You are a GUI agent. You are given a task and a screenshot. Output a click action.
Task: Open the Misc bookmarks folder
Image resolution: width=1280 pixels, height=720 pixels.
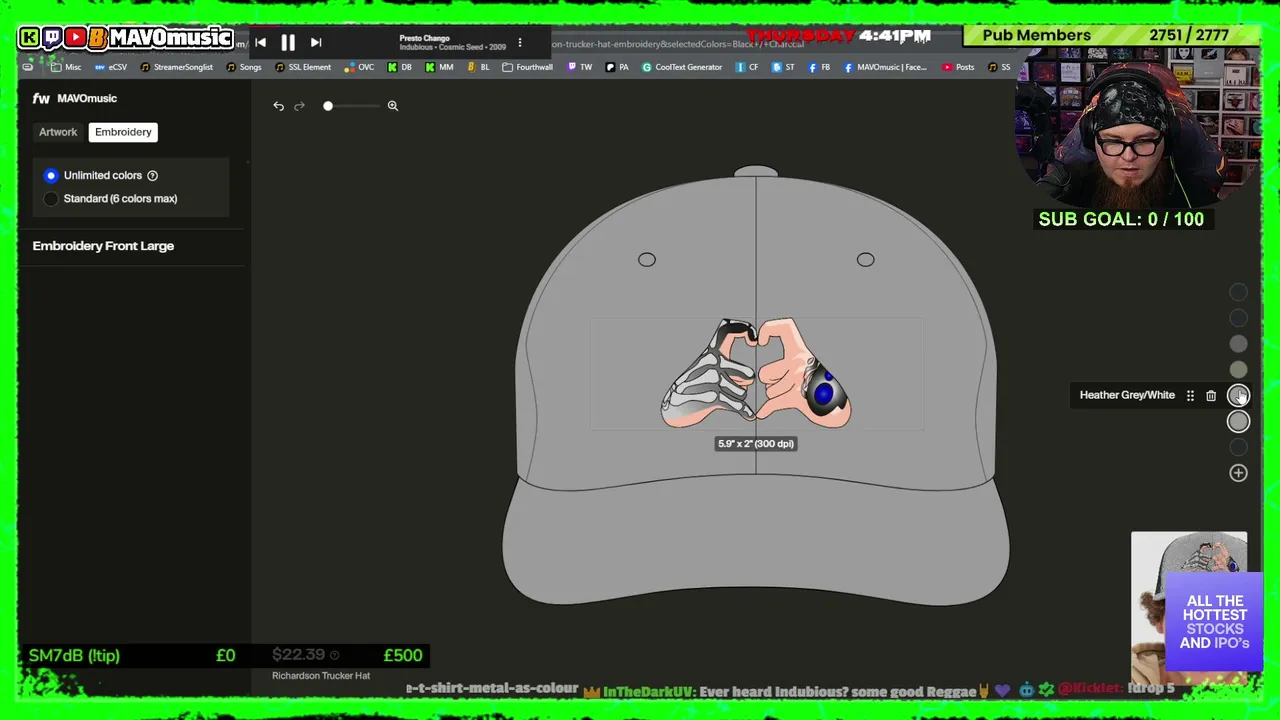click(66, 67)
